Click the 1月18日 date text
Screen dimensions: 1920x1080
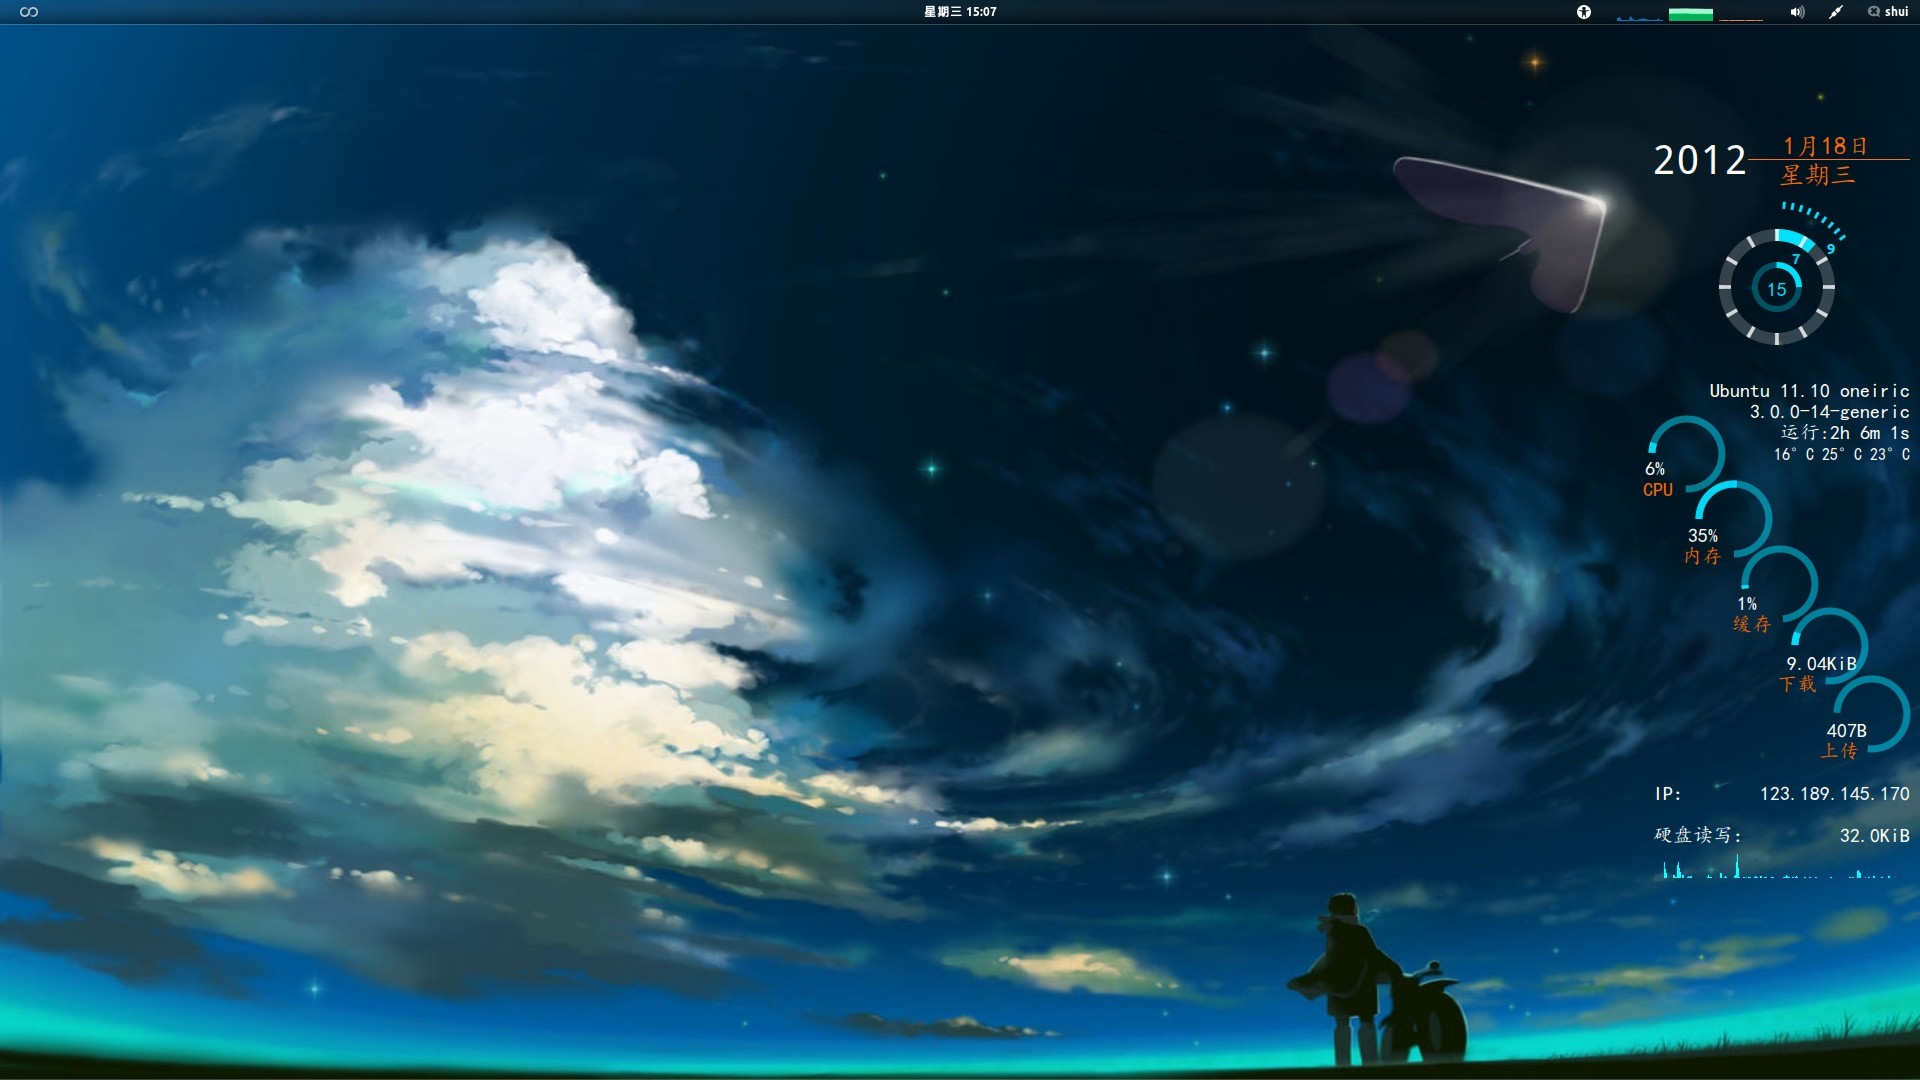[x=1825, y=146]
